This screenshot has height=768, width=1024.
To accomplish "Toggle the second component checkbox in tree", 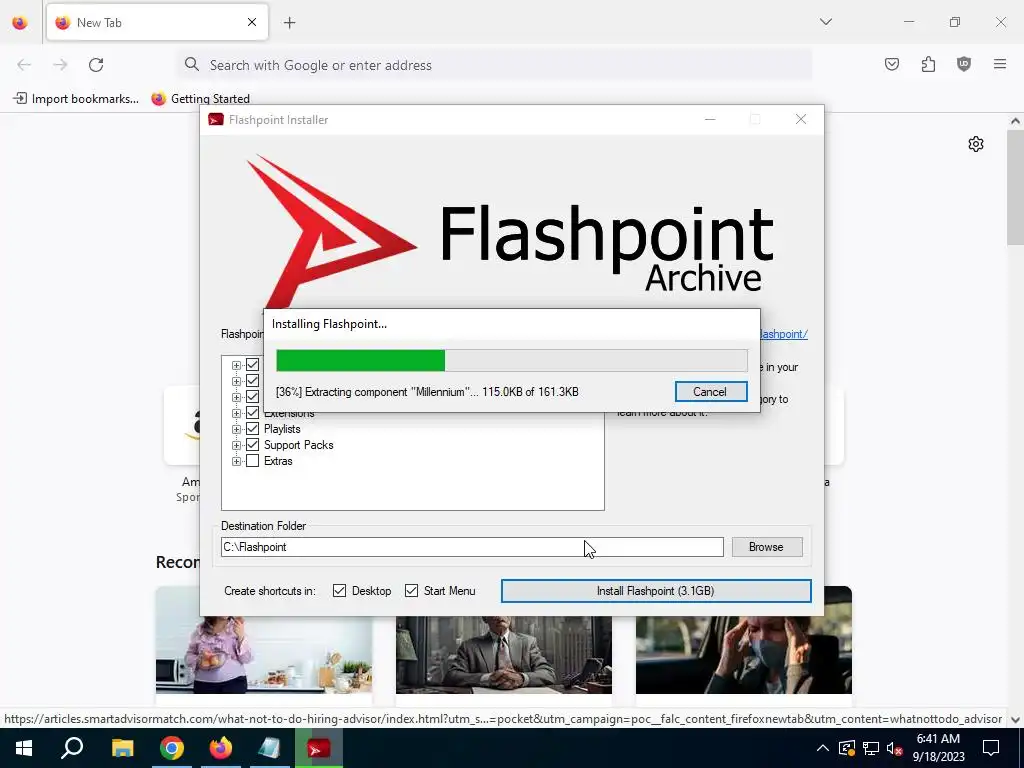I will (x=253, y=381).
